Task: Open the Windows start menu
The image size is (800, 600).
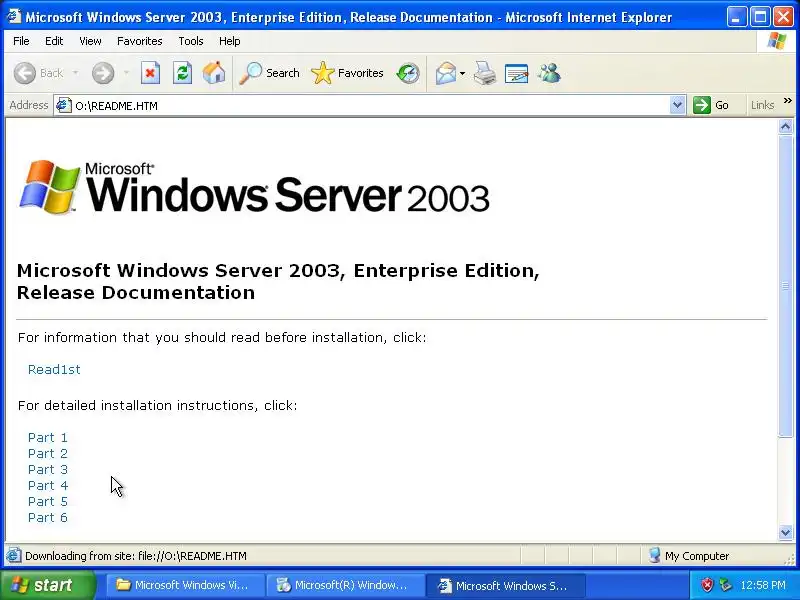Action: tap(47, 585)
